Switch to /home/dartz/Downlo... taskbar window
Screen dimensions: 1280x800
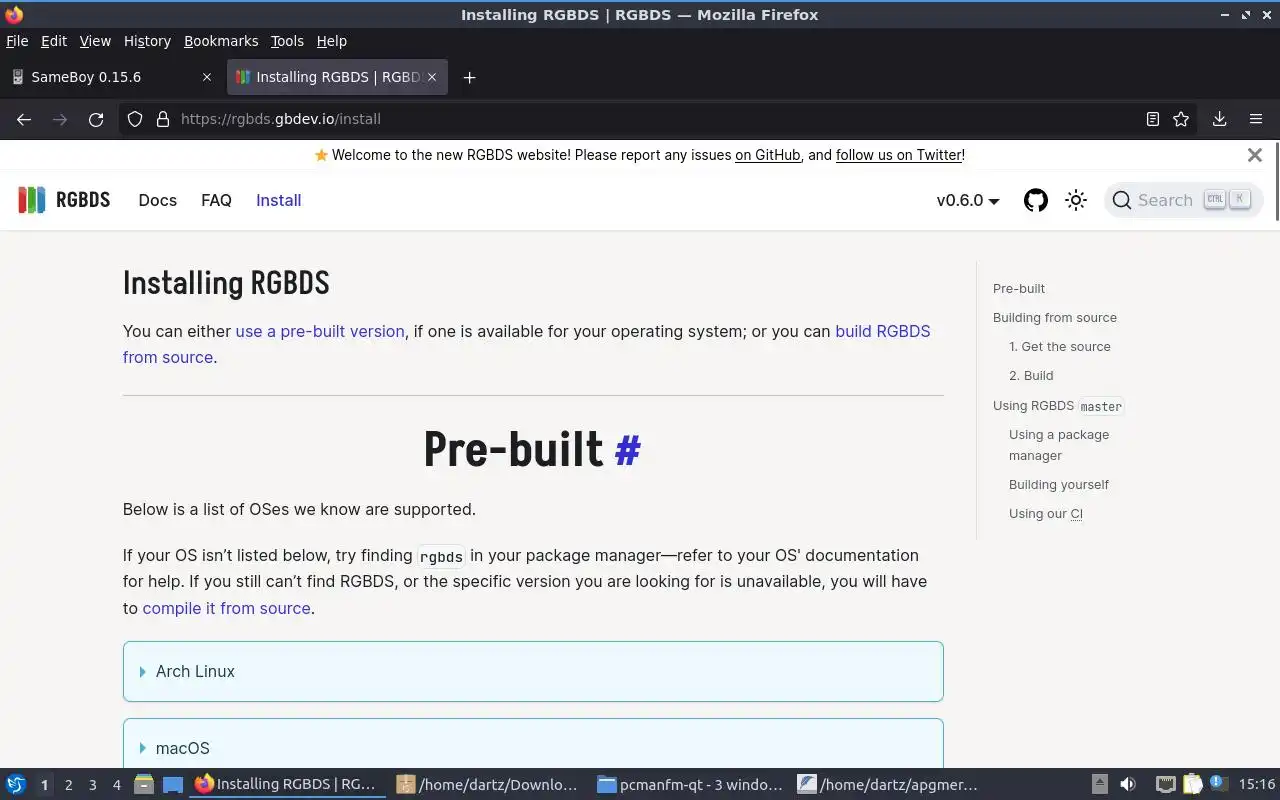pyautogui.click(x=488, y=784)
